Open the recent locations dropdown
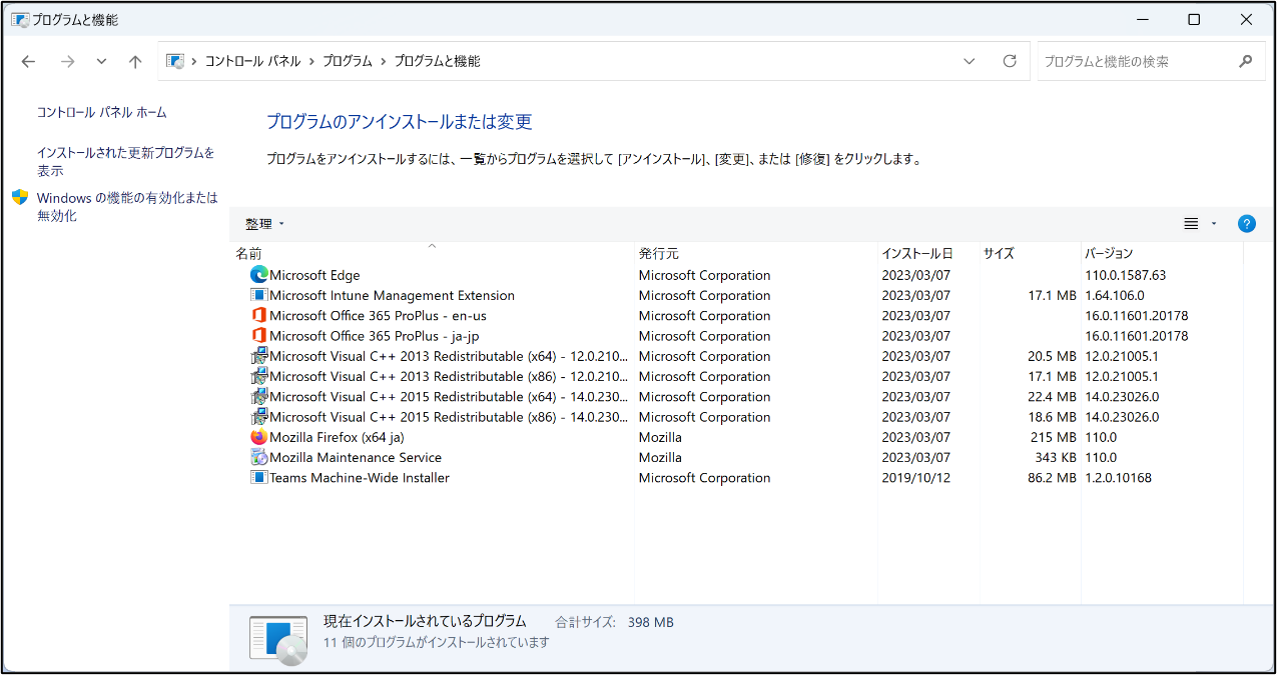 (x=101, y=61)
